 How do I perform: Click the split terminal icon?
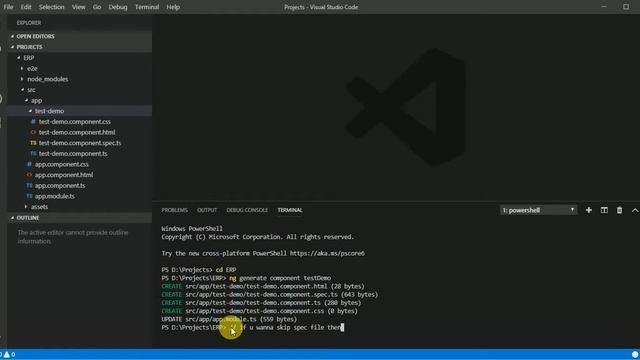click(x=604, y=210)
